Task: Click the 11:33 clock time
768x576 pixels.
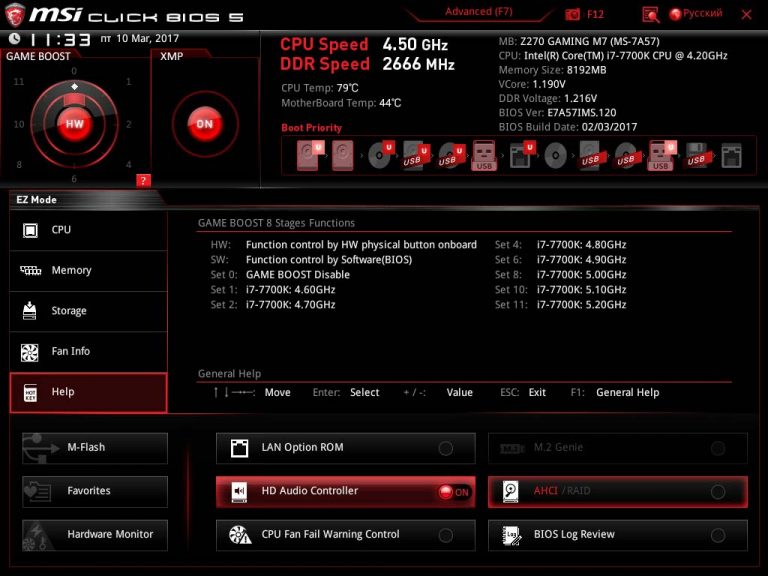Action: (x=60, y=40)
